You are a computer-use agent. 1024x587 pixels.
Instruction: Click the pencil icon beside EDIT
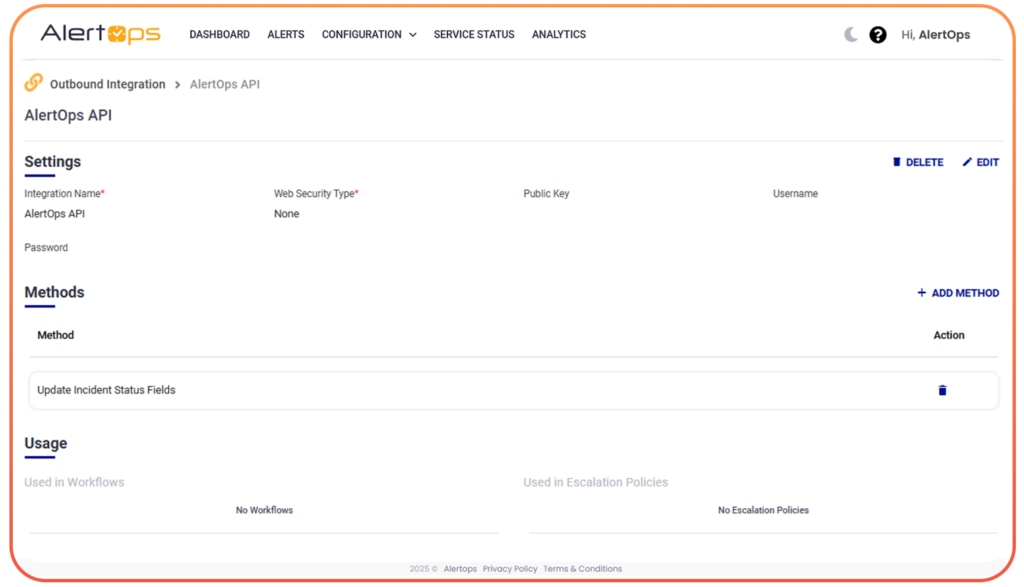click(x=967, y=161)
